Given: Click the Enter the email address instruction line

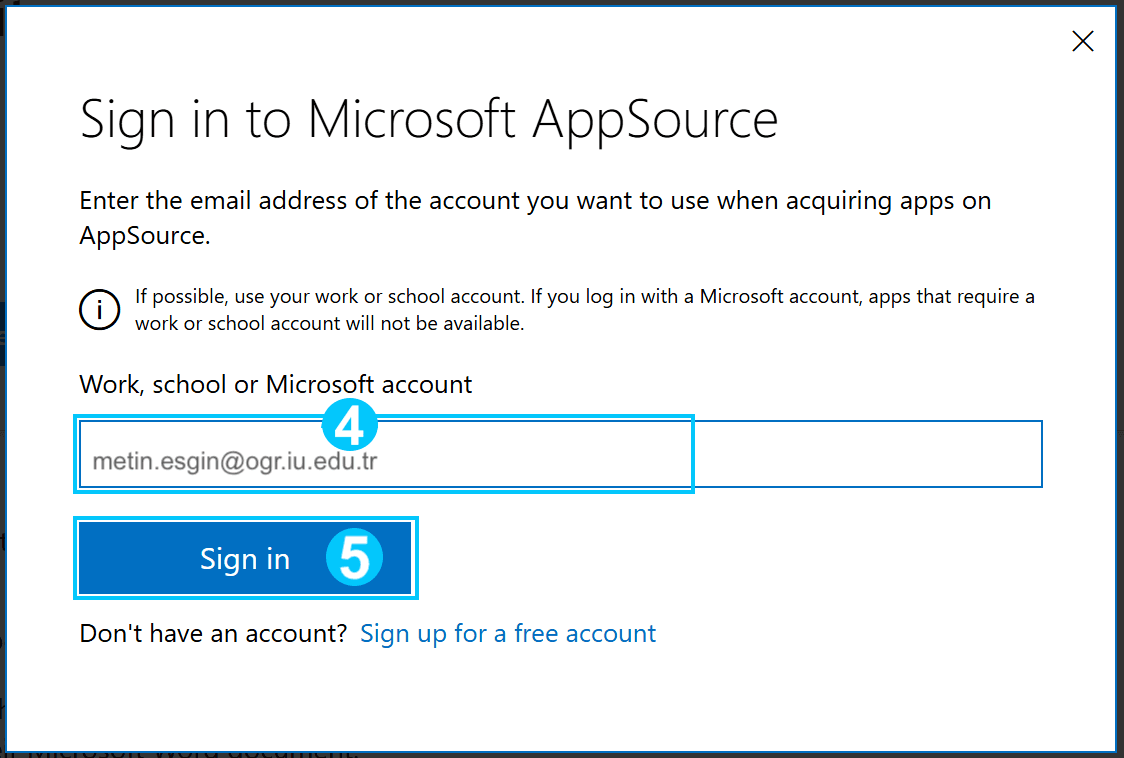Looking at the screenshot, I should 535,201.
